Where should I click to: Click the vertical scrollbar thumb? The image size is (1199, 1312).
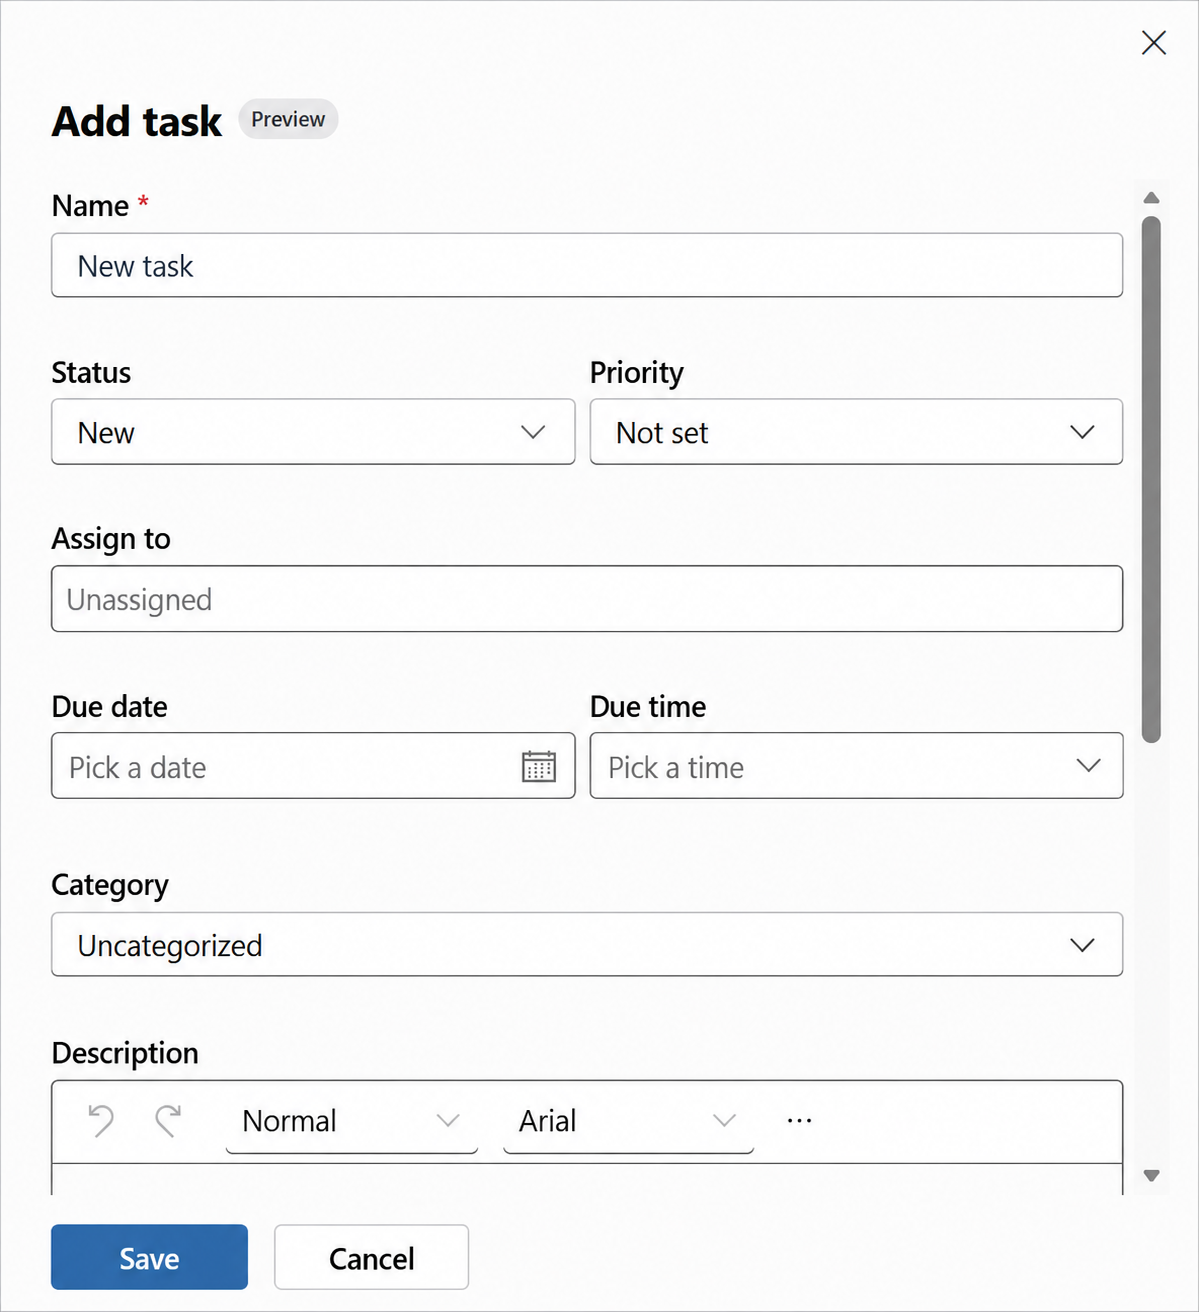click(x=1151, y=479)
